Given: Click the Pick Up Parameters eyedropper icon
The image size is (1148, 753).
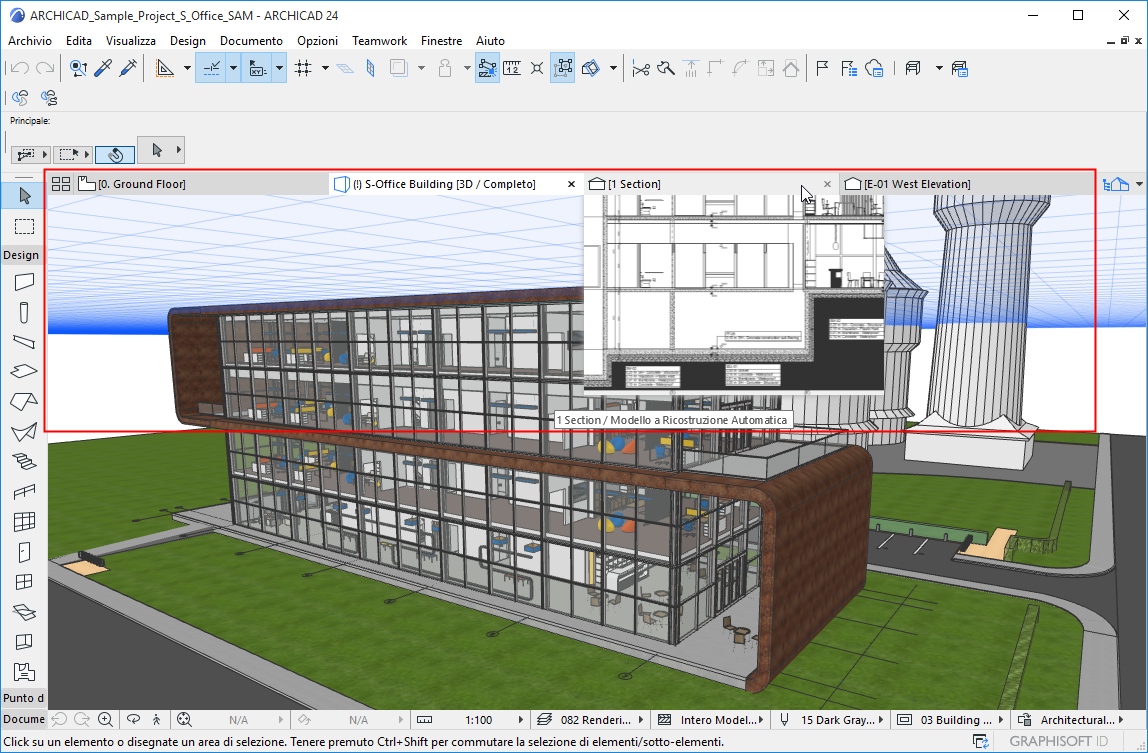Looking at the screenshot, I should 103,68.
